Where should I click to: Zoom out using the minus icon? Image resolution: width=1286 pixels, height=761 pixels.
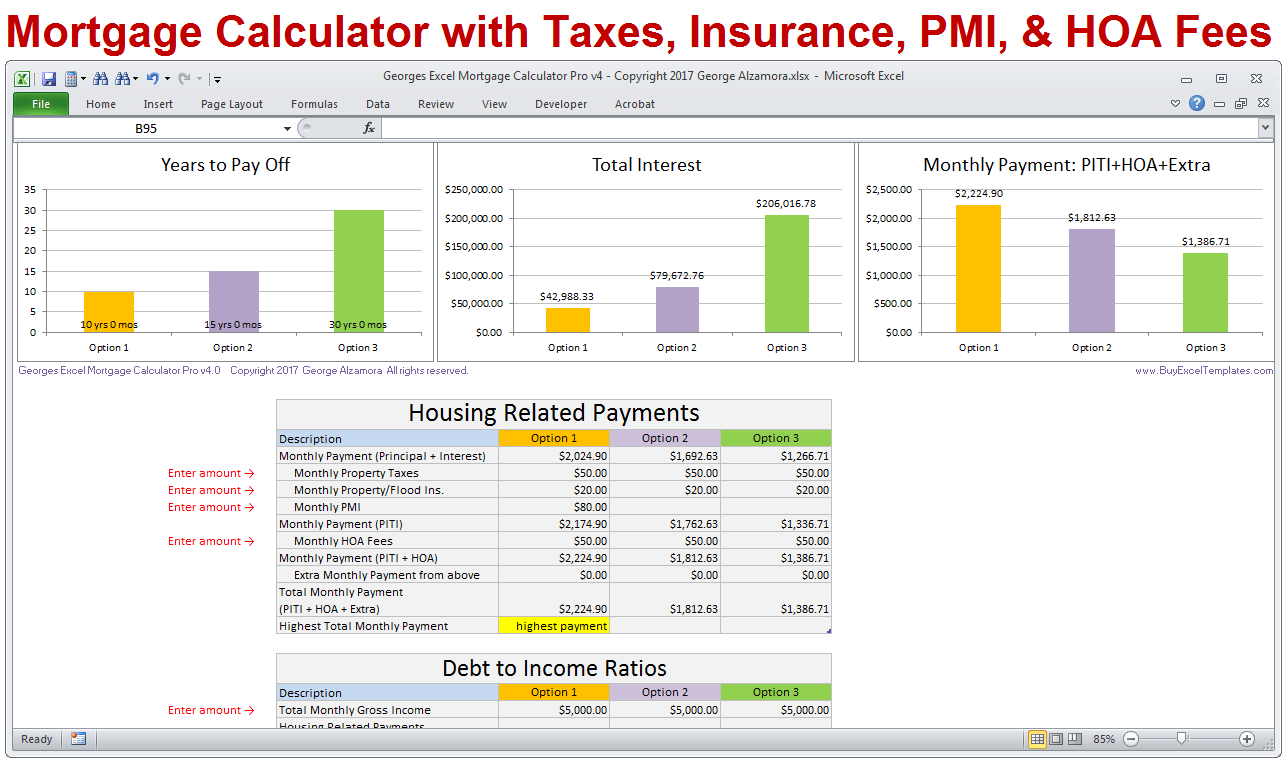tap(1131, 739)
